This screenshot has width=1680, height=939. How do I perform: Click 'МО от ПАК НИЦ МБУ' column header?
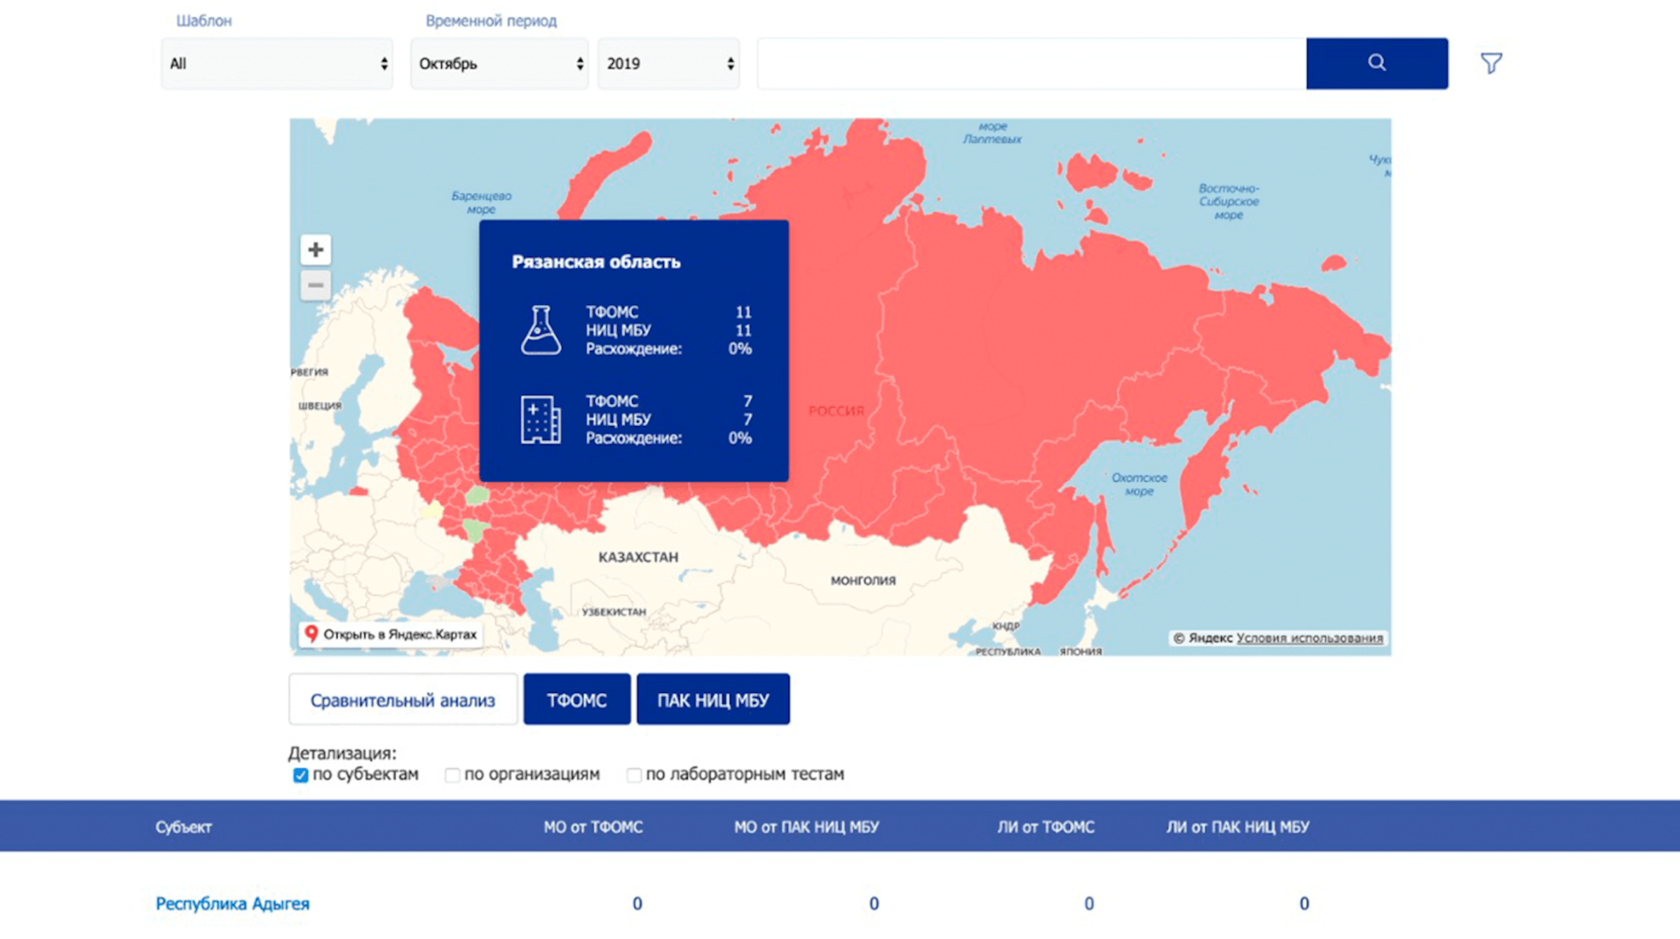[x=807, y=827]
